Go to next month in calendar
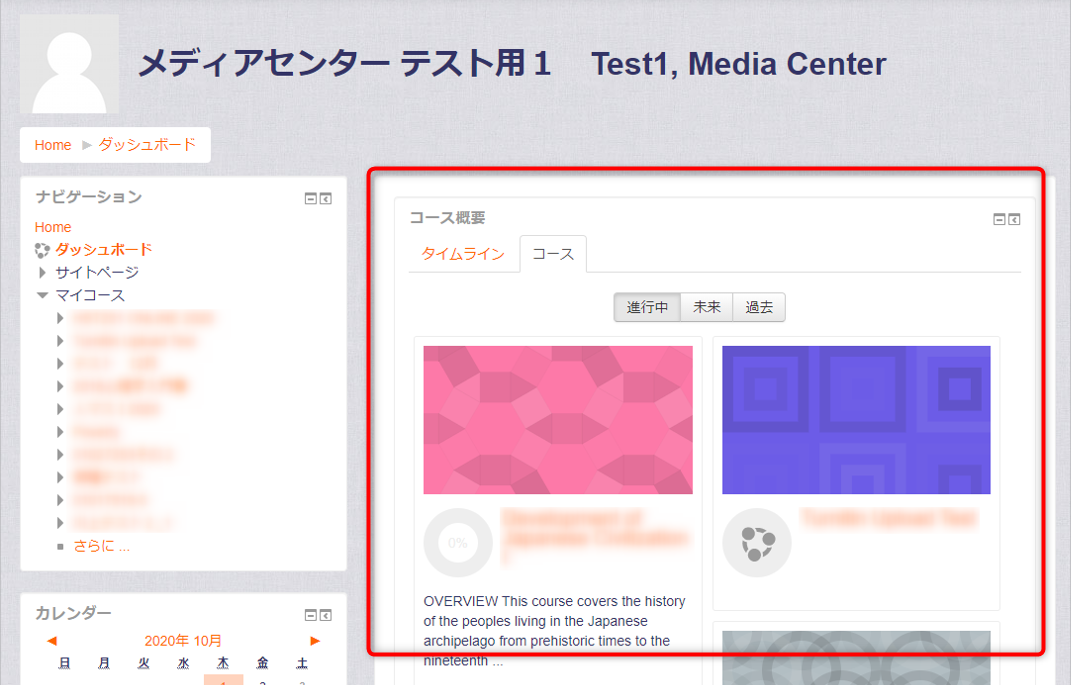Viewport: 1071px width, 685px height. coord(315,641)
